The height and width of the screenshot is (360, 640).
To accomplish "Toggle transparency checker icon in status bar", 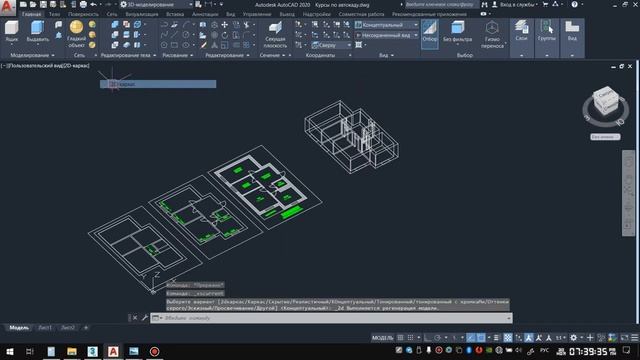I will pos(507,338).
